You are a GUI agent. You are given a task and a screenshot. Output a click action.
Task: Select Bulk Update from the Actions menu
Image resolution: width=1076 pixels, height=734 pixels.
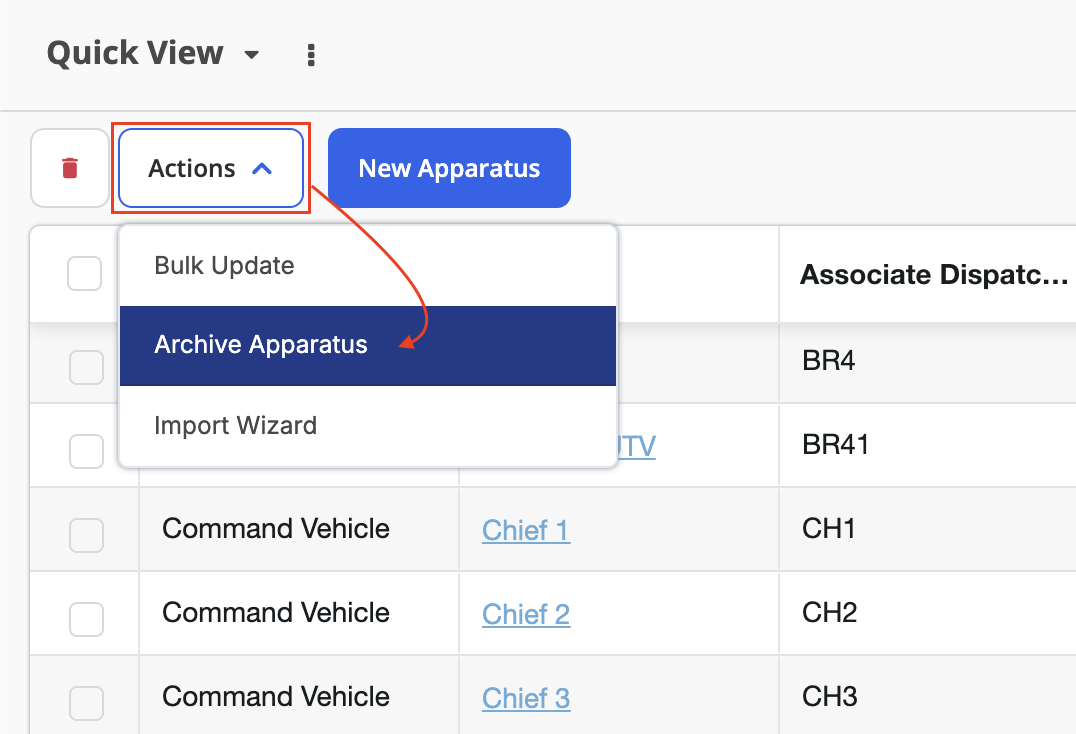tap(368, 265)
